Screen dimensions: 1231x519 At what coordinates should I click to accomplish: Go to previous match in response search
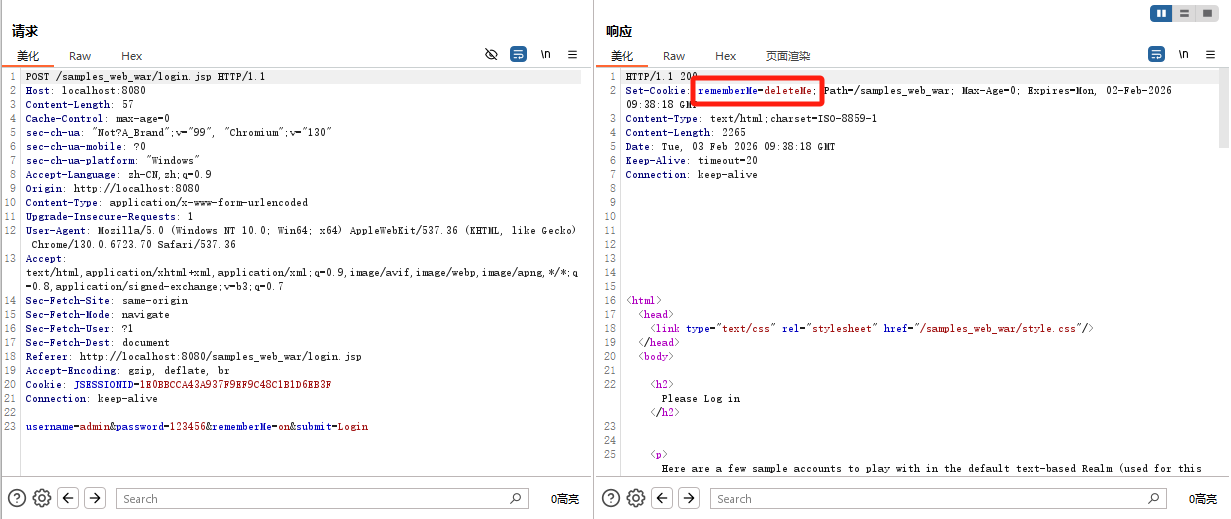click(x=662, y=498)
